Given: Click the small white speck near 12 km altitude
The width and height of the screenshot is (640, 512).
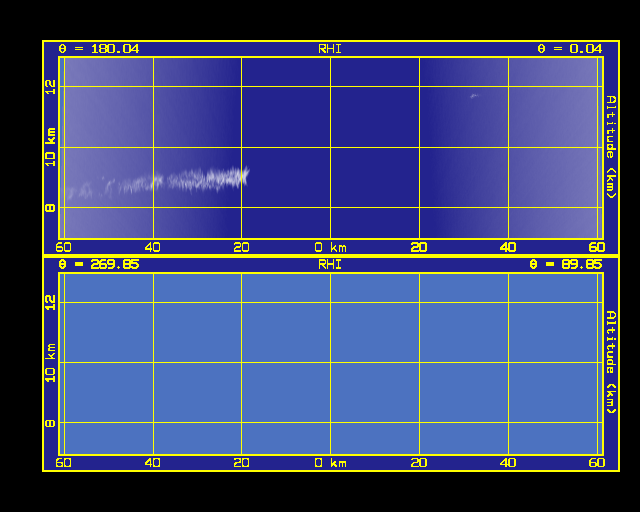Looking at the screenshot, I should pyautogui.click(x=474, y=96).
